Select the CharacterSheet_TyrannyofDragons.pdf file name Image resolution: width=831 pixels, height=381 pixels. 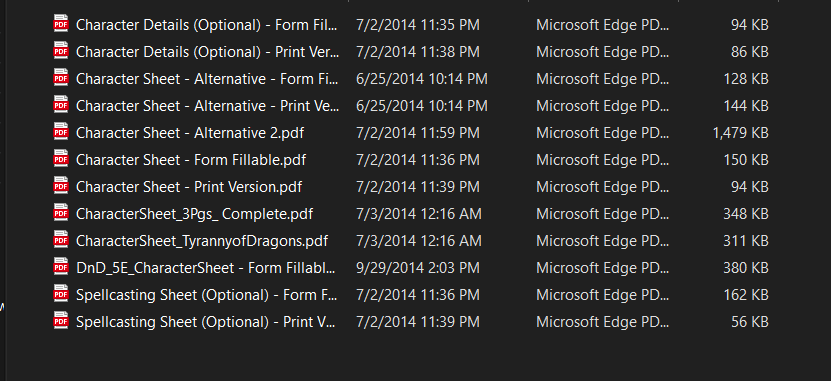[x=202, y=241]
